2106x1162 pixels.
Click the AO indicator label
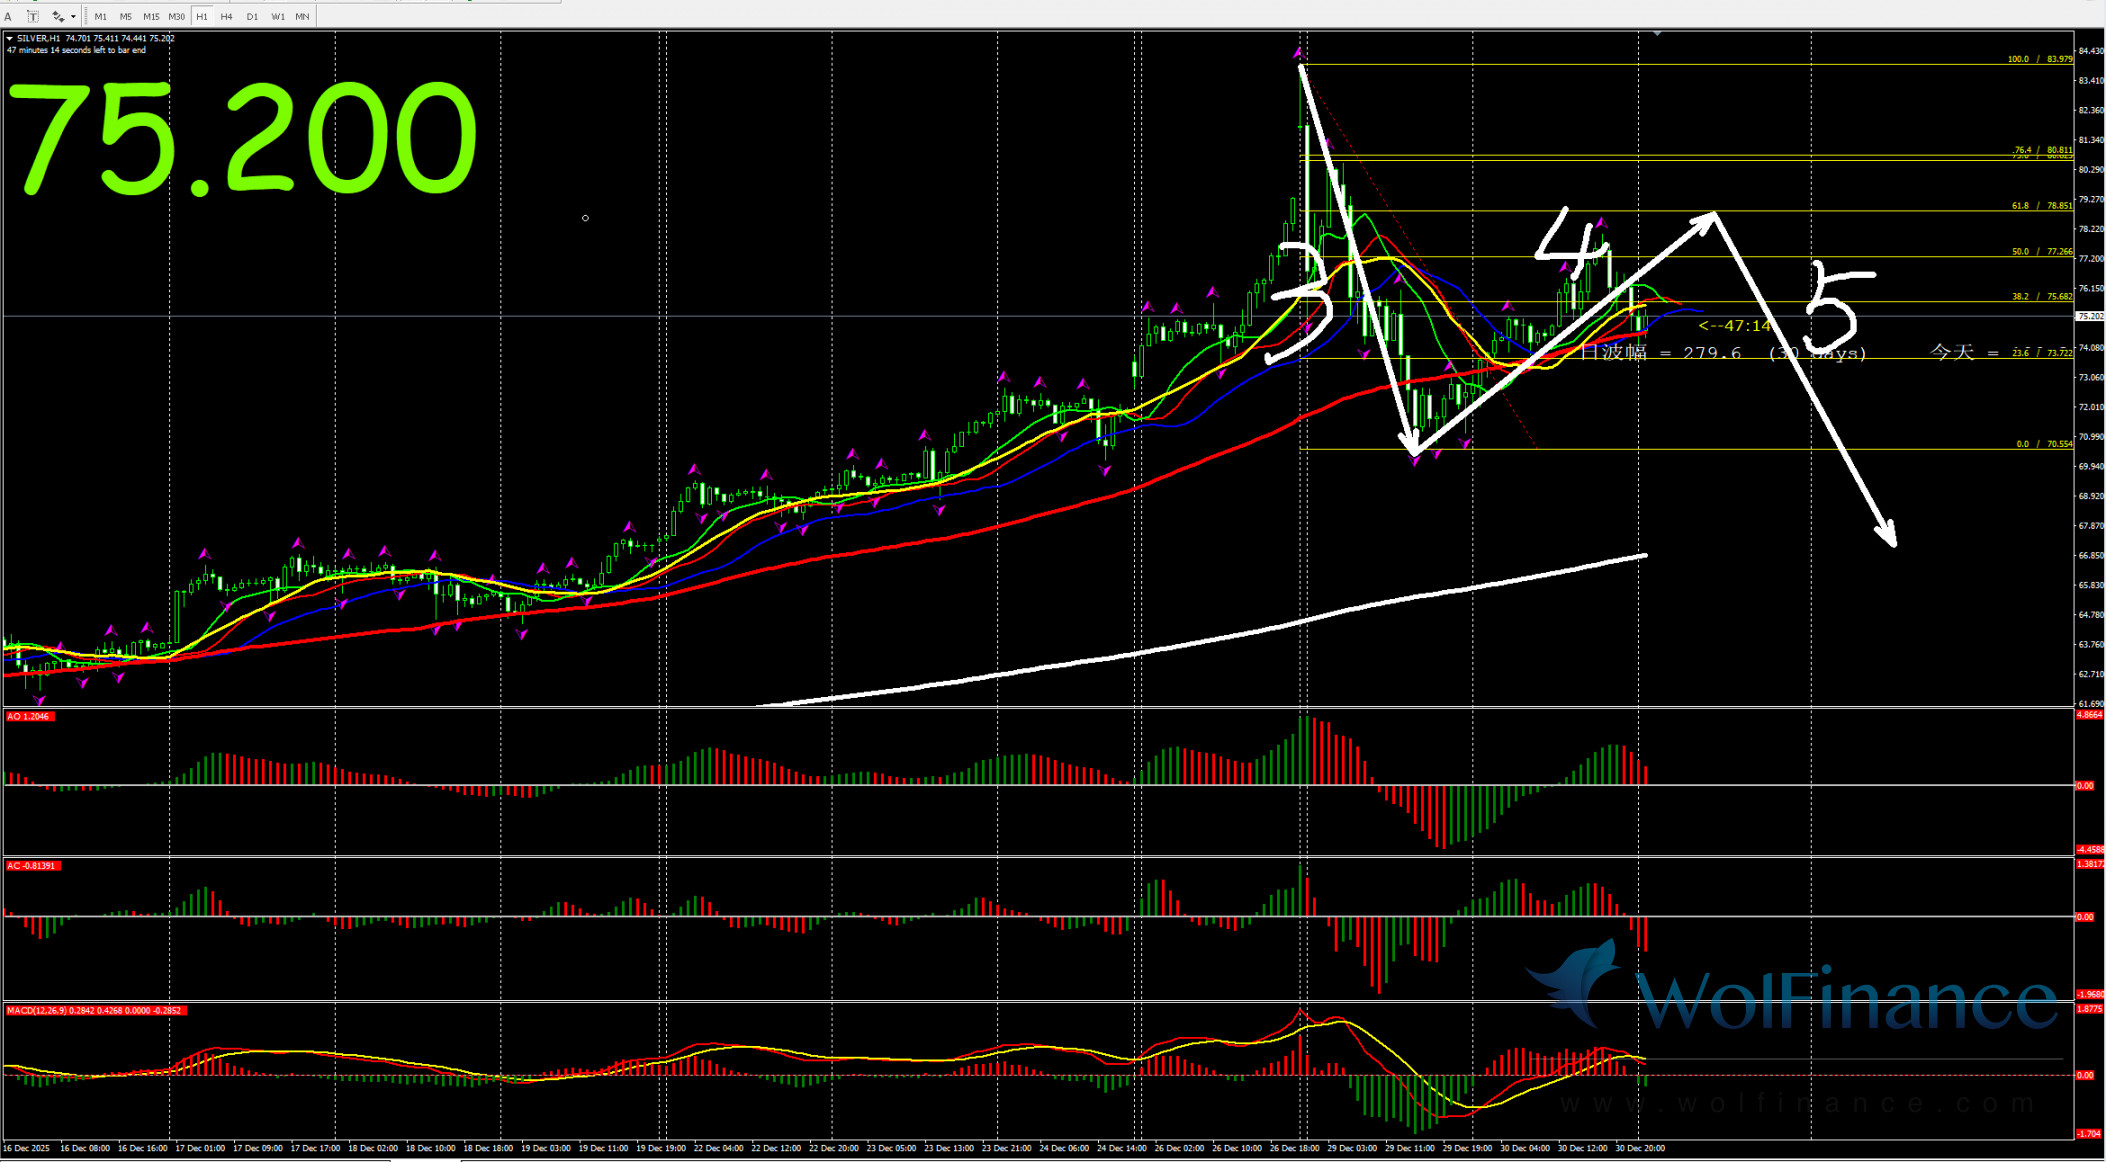[28, 717]
